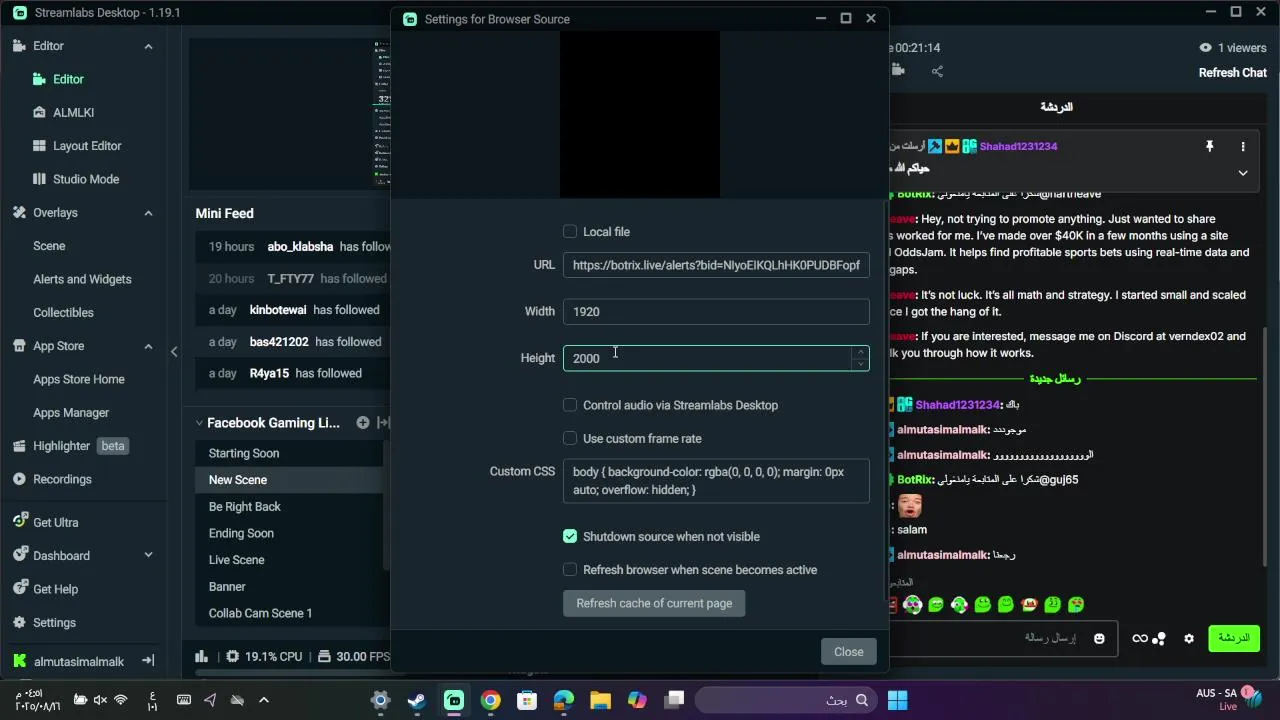Open Apps Store Home
Viewport: 1280px width, 720px height.
[79, 380]
